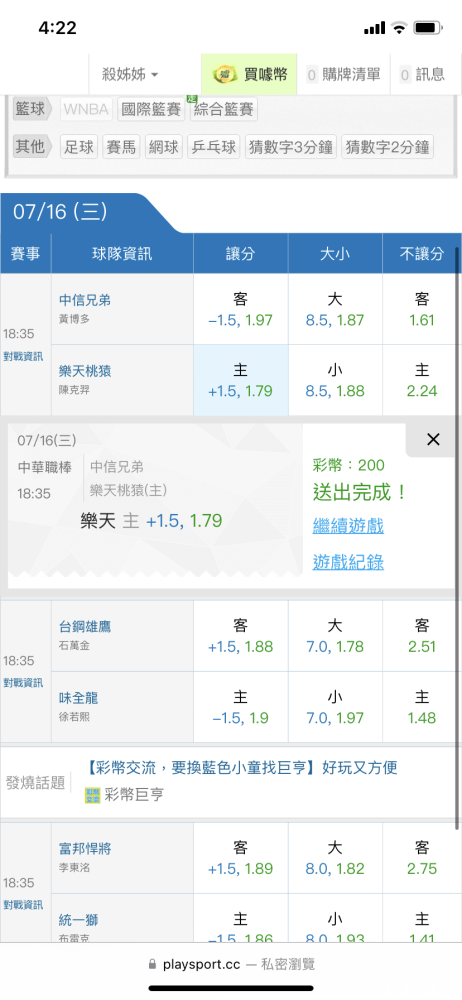
Task: Open the 彩幣交流 hot topic post
Action: (x=241, y=767)
